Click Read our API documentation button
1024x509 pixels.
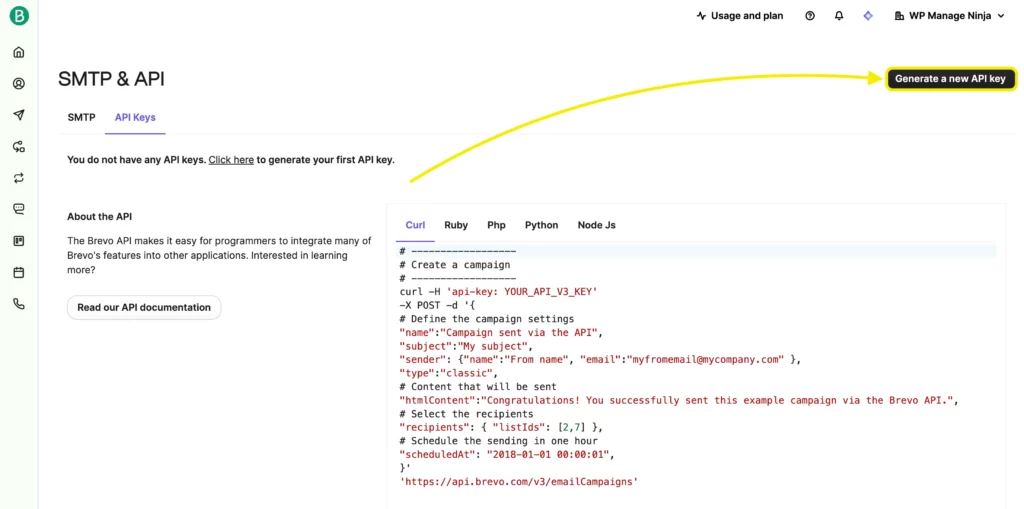(x=144, y=307)
